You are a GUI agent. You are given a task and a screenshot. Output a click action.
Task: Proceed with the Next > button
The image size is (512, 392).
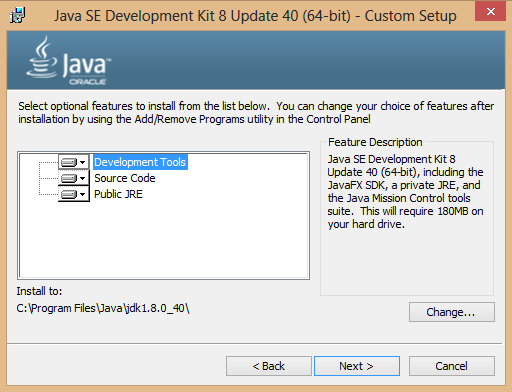coord(357,366)
